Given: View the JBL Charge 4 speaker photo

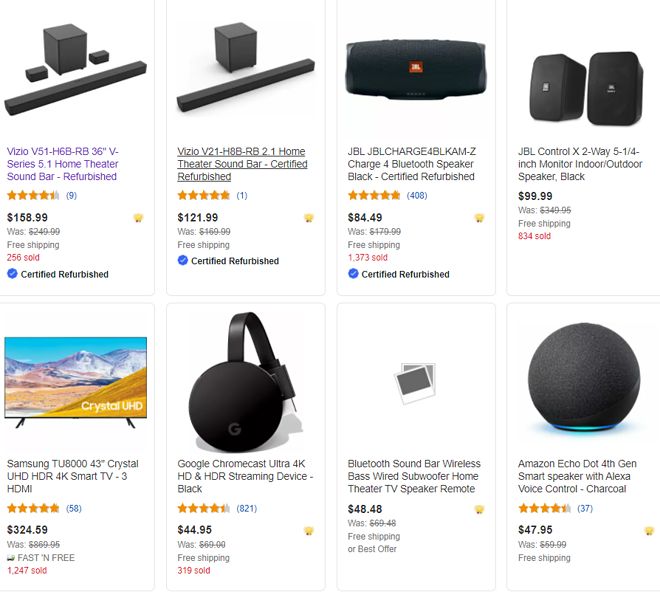Looking at the screenshot, I should pyautogui.click(x=416, y=70).
